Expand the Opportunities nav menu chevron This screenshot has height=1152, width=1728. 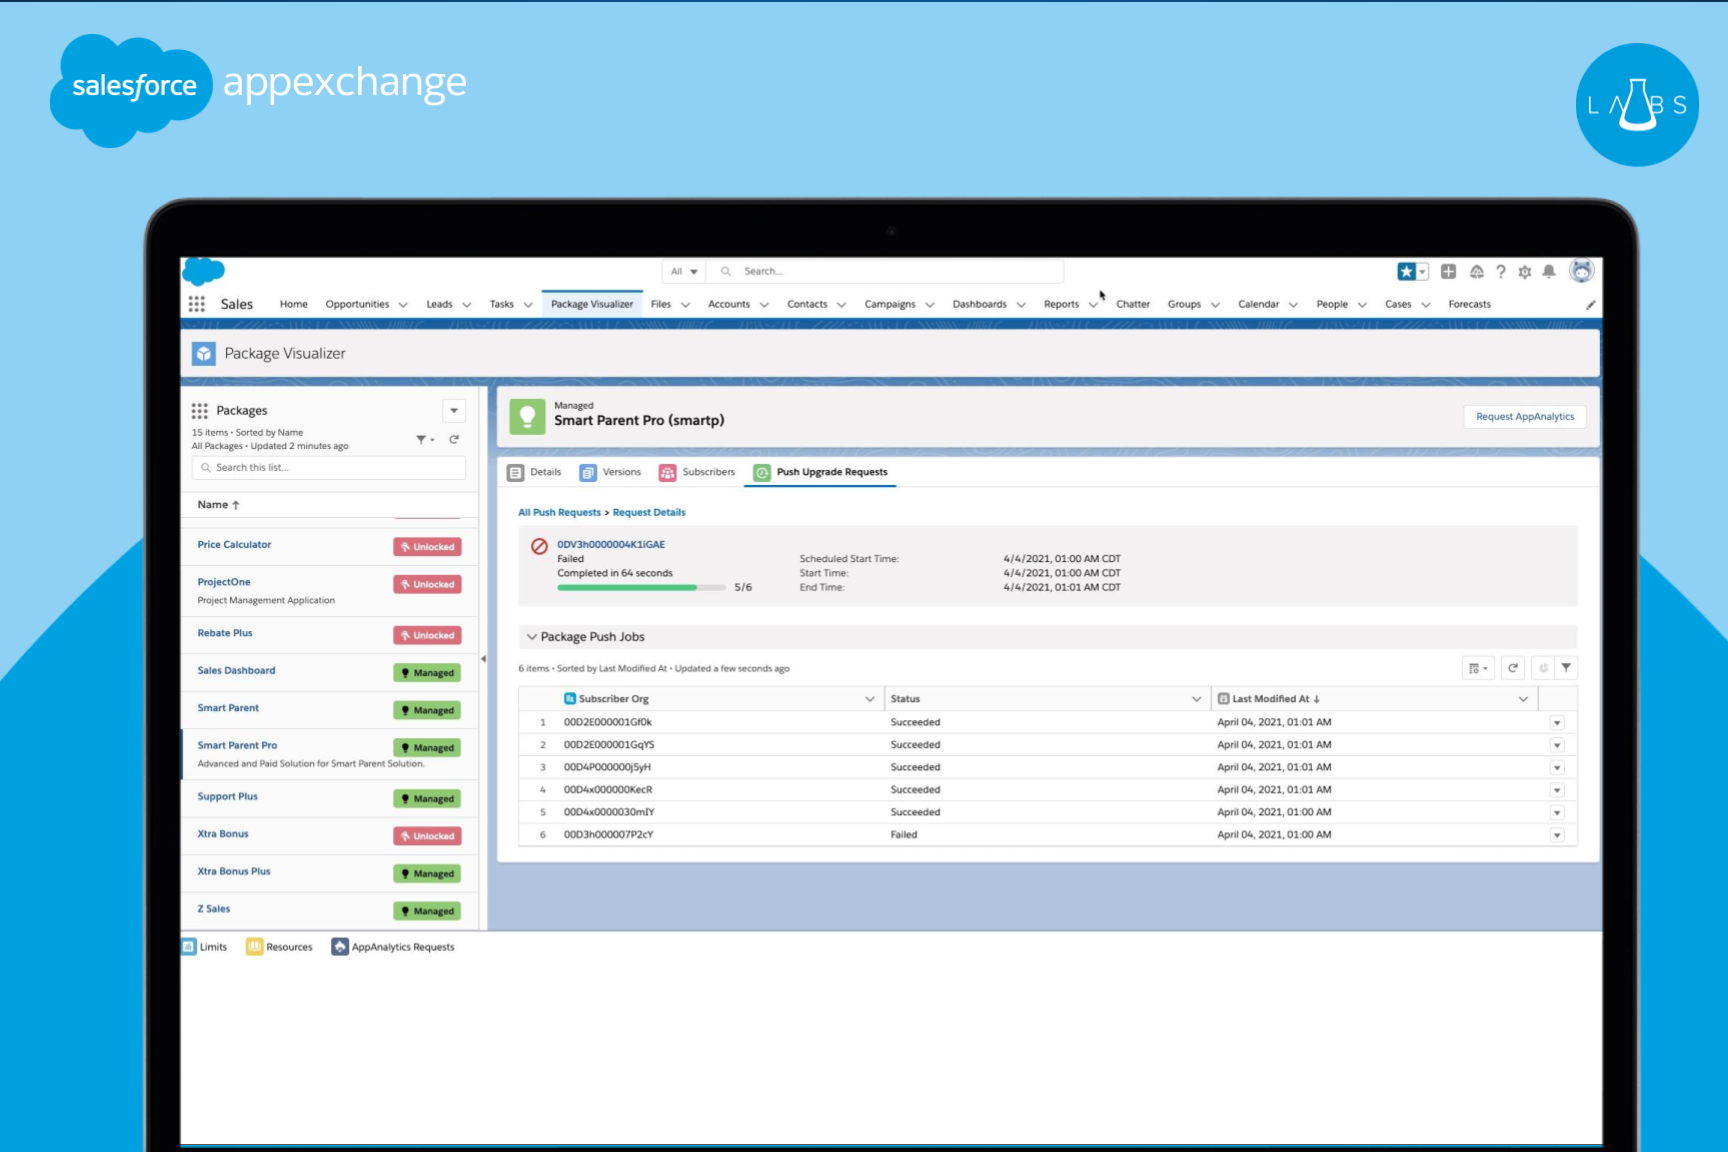[403, 305]
